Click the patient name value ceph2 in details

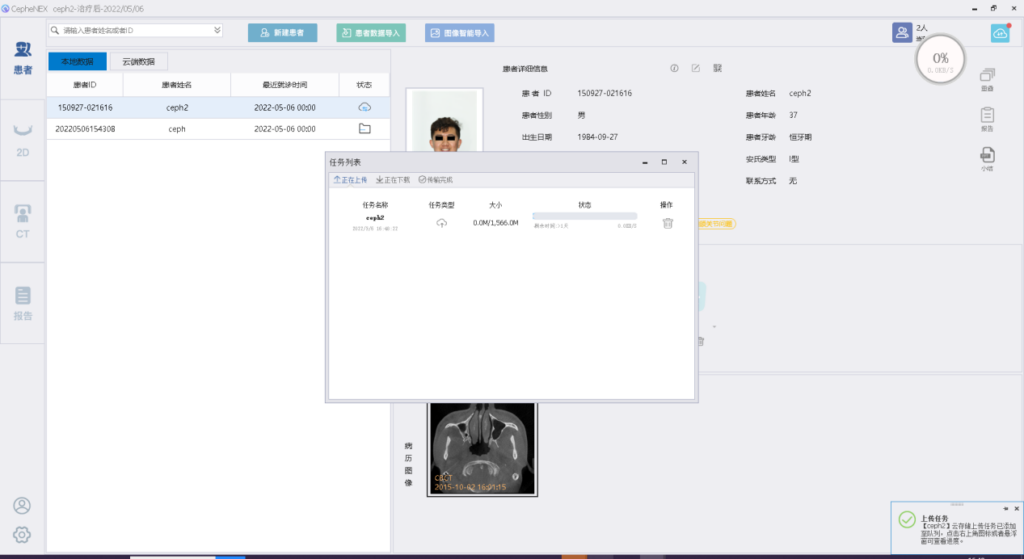coord(800,93)
